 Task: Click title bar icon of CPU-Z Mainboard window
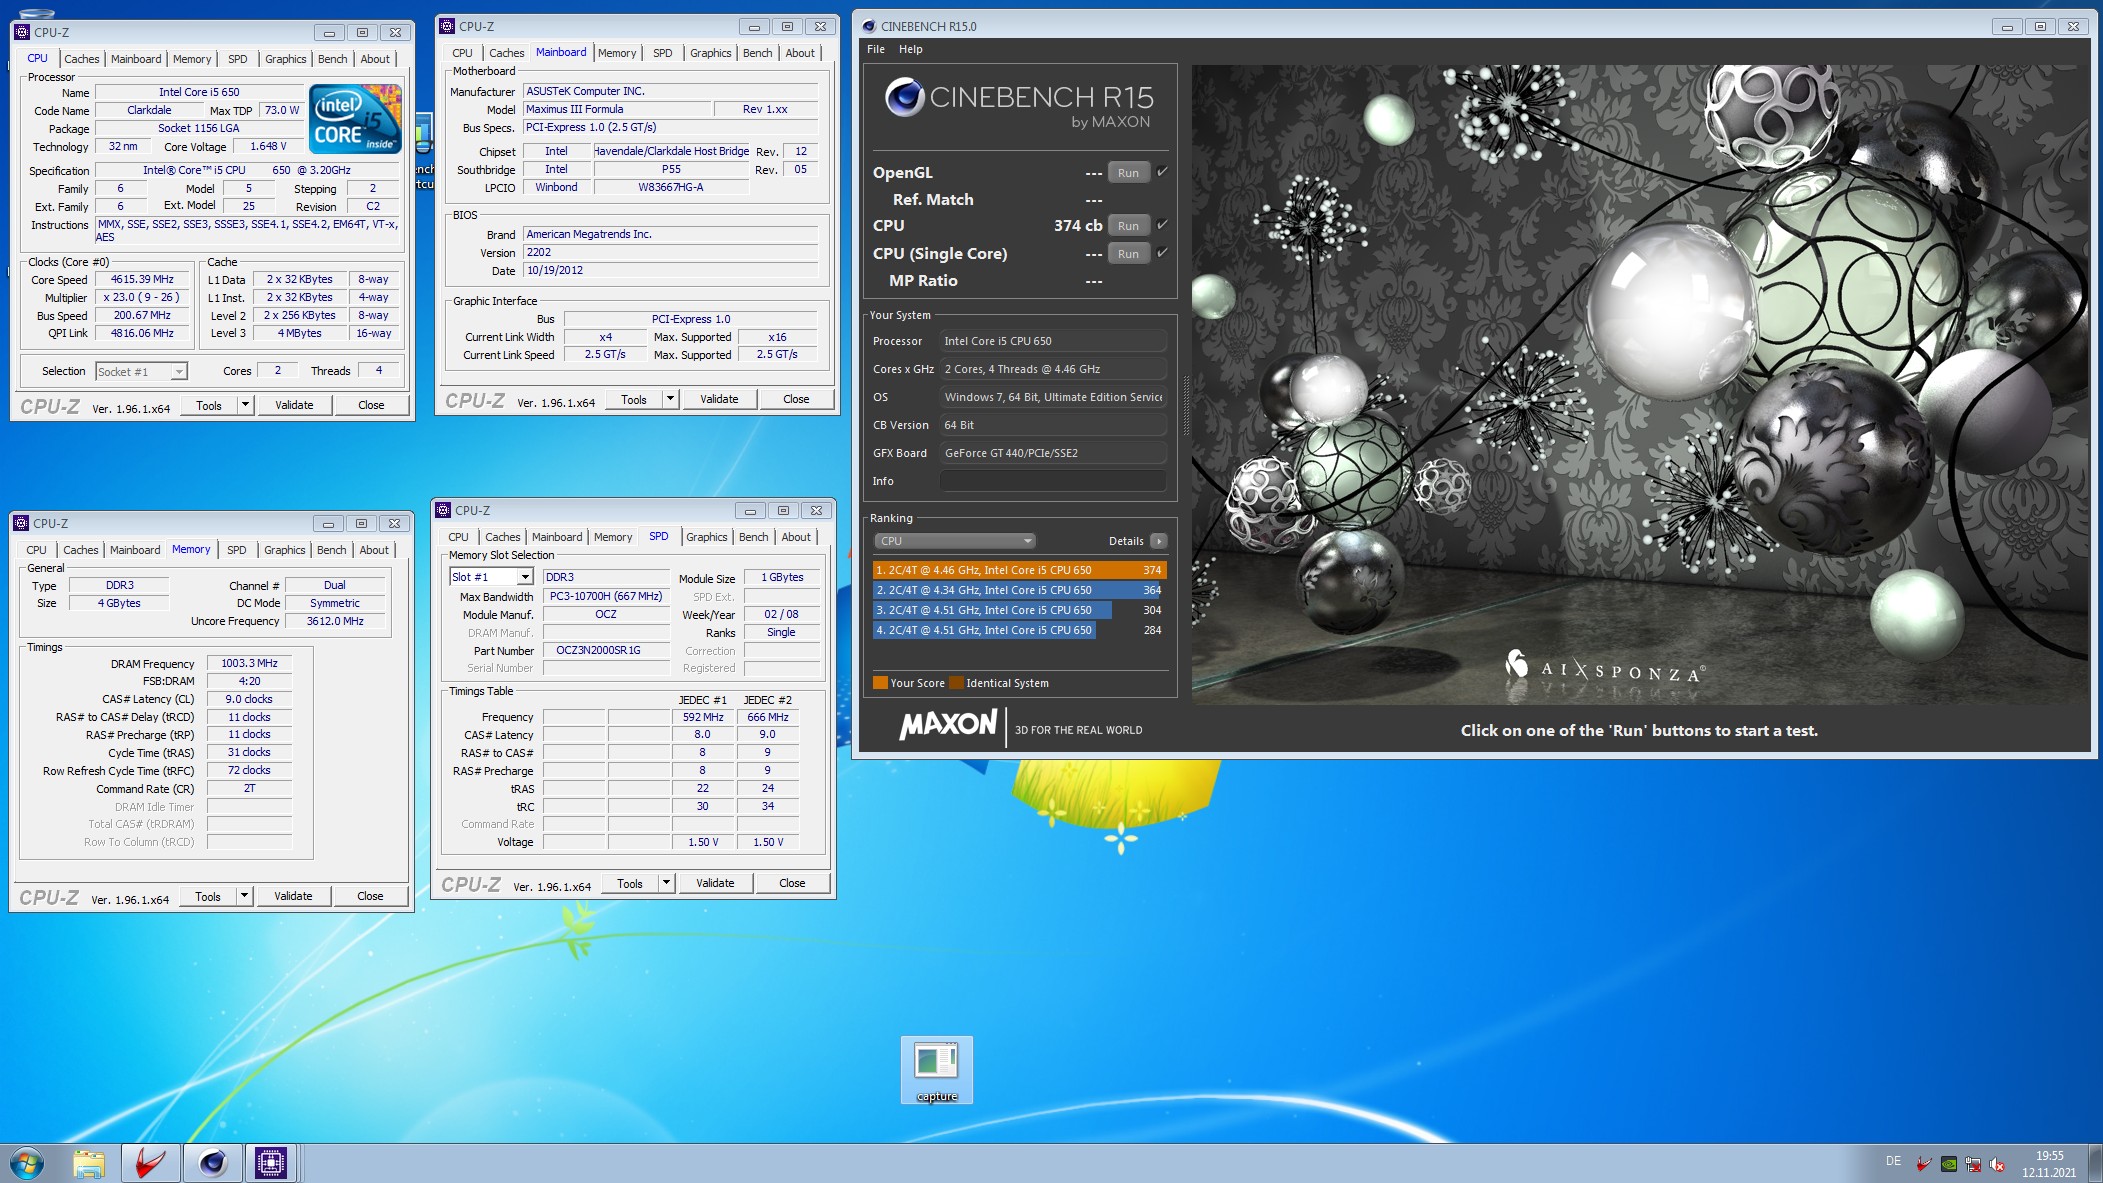(x=448, y=26)
